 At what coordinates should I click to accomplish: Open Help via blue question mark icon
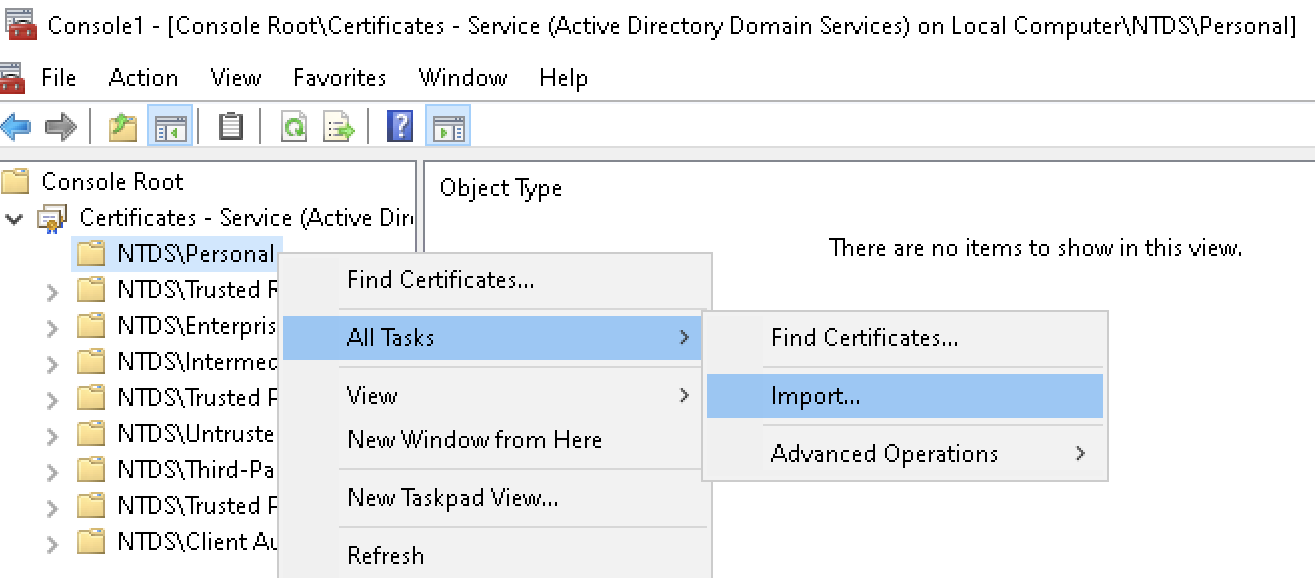pyautogui.click(x=400, y=127)
